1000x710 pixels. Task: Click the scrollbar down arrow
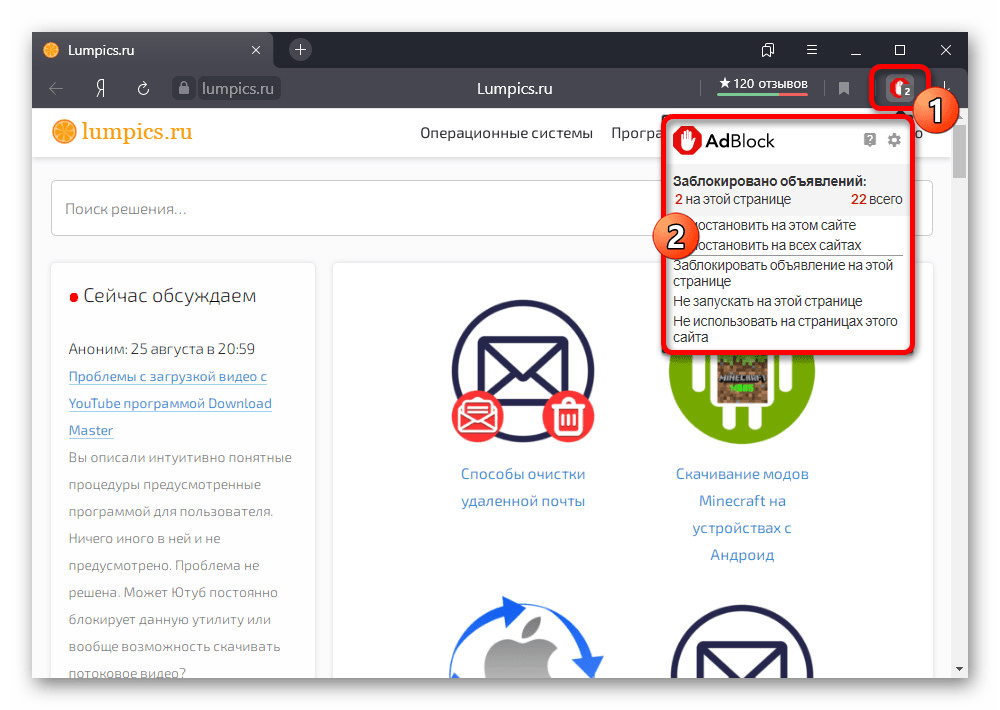coord(959,669)
